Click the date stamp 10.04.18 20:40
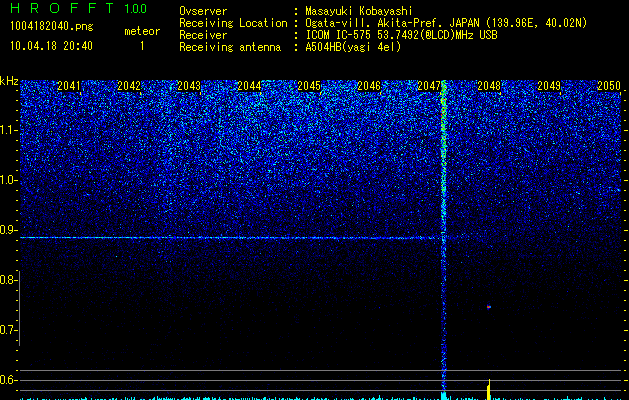The image size is (629, 400). (51, 46)
